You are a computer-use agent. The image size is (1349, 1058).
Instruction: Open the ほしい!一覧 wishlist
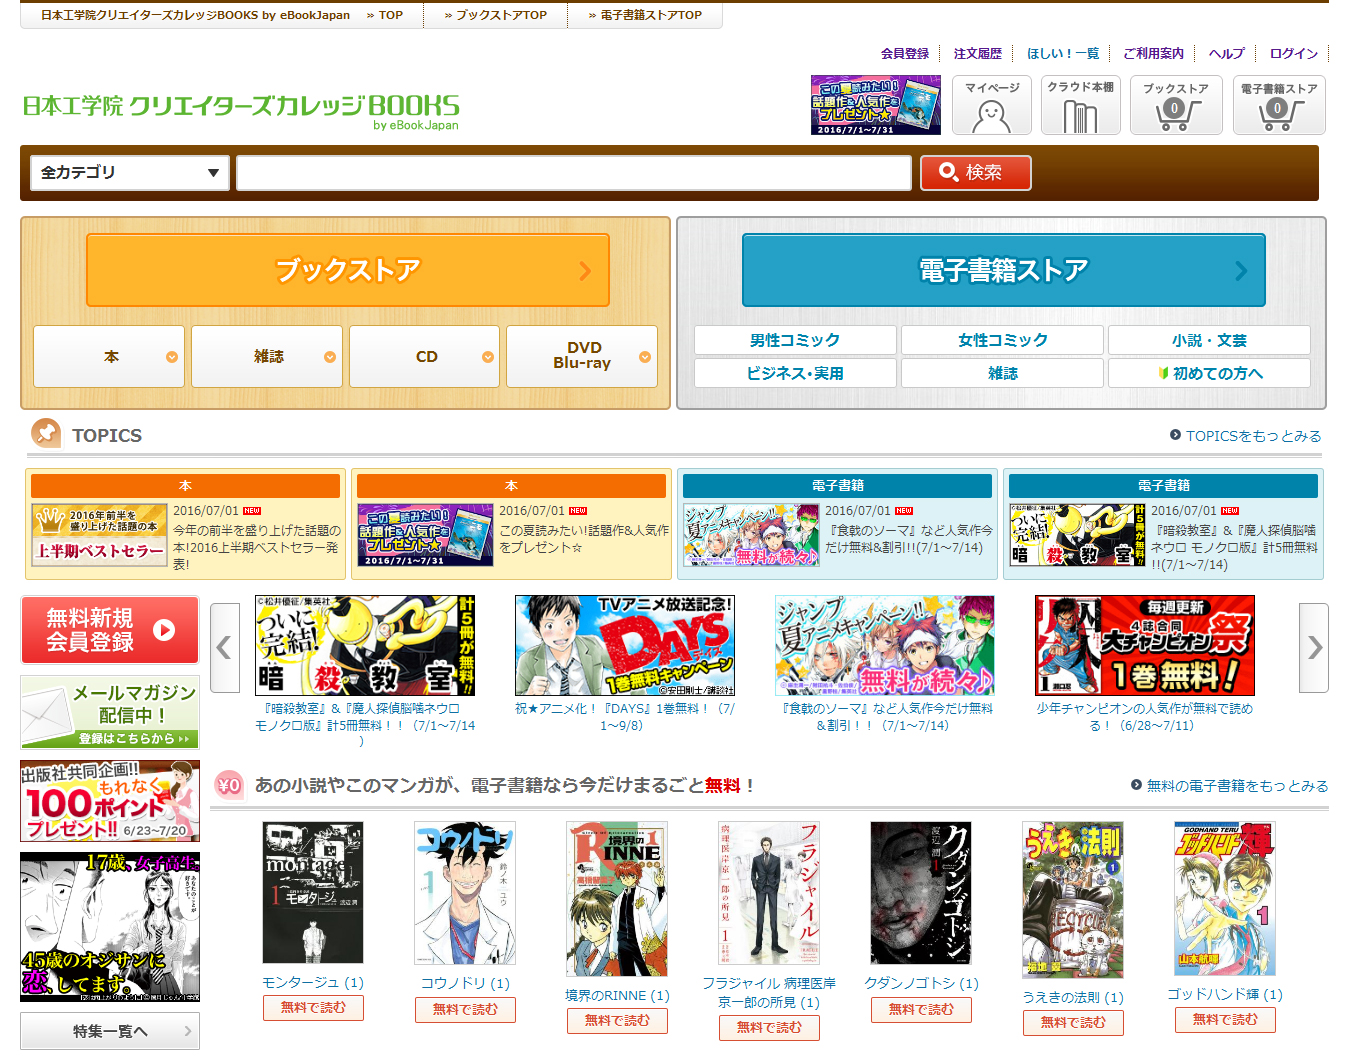click(x=1063, y=53)
